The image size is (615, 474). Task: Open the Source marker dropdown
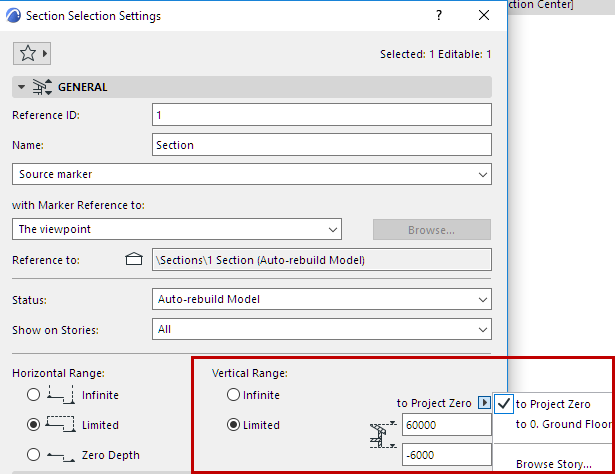tap(251, 174)
